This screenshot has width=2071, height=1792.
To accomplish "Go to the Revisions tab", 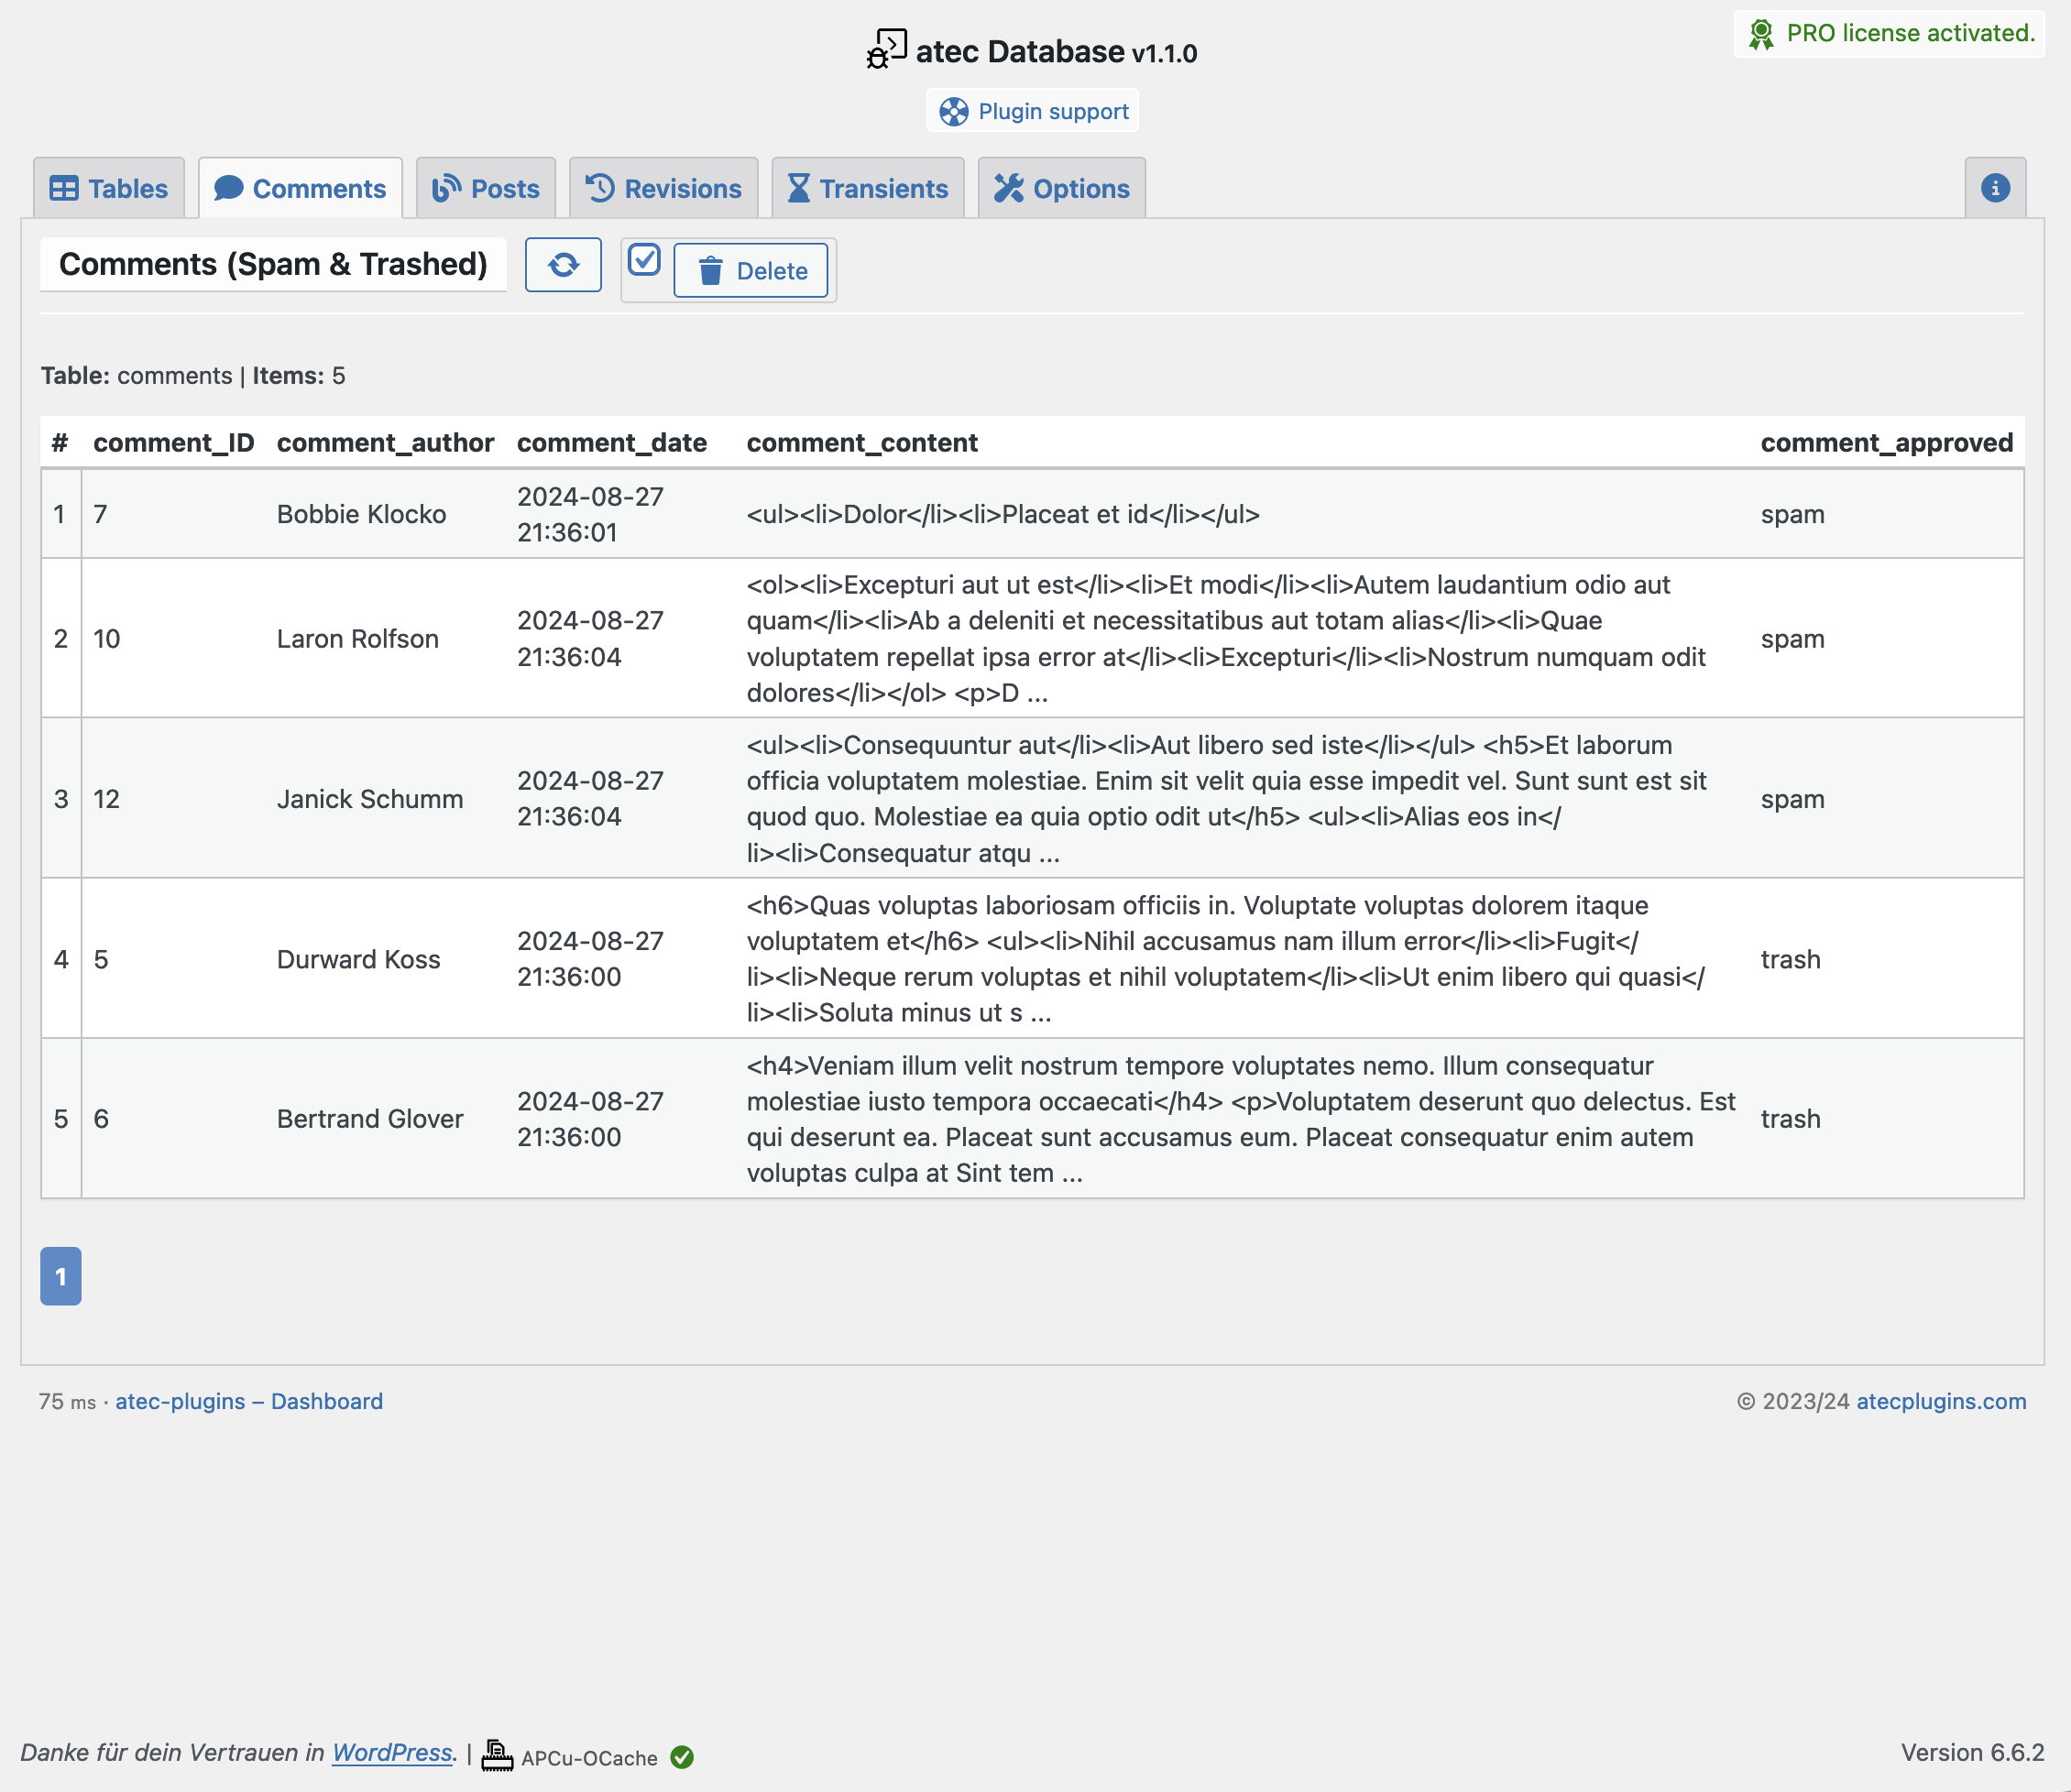I will click(x=664, y=188).
